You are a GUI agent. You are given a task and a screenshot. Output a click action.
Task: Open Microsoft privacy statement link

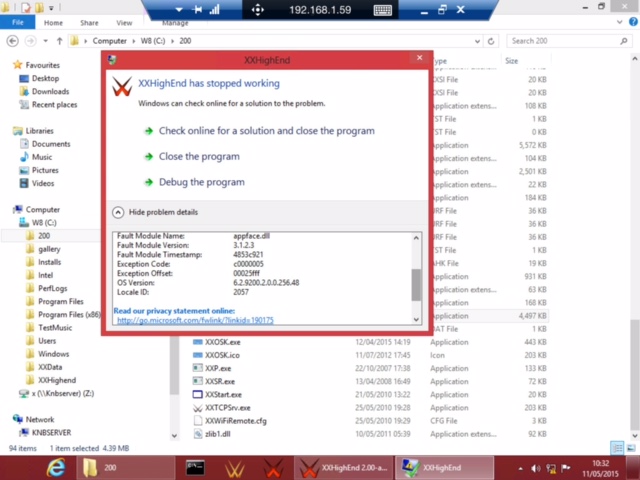coord(195,320)
